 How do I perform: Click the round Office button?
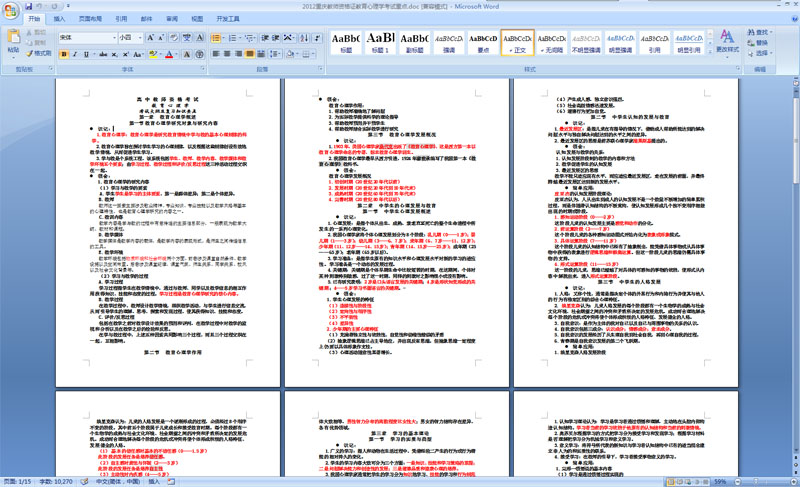pyautogui.click(x=10, y=11)
